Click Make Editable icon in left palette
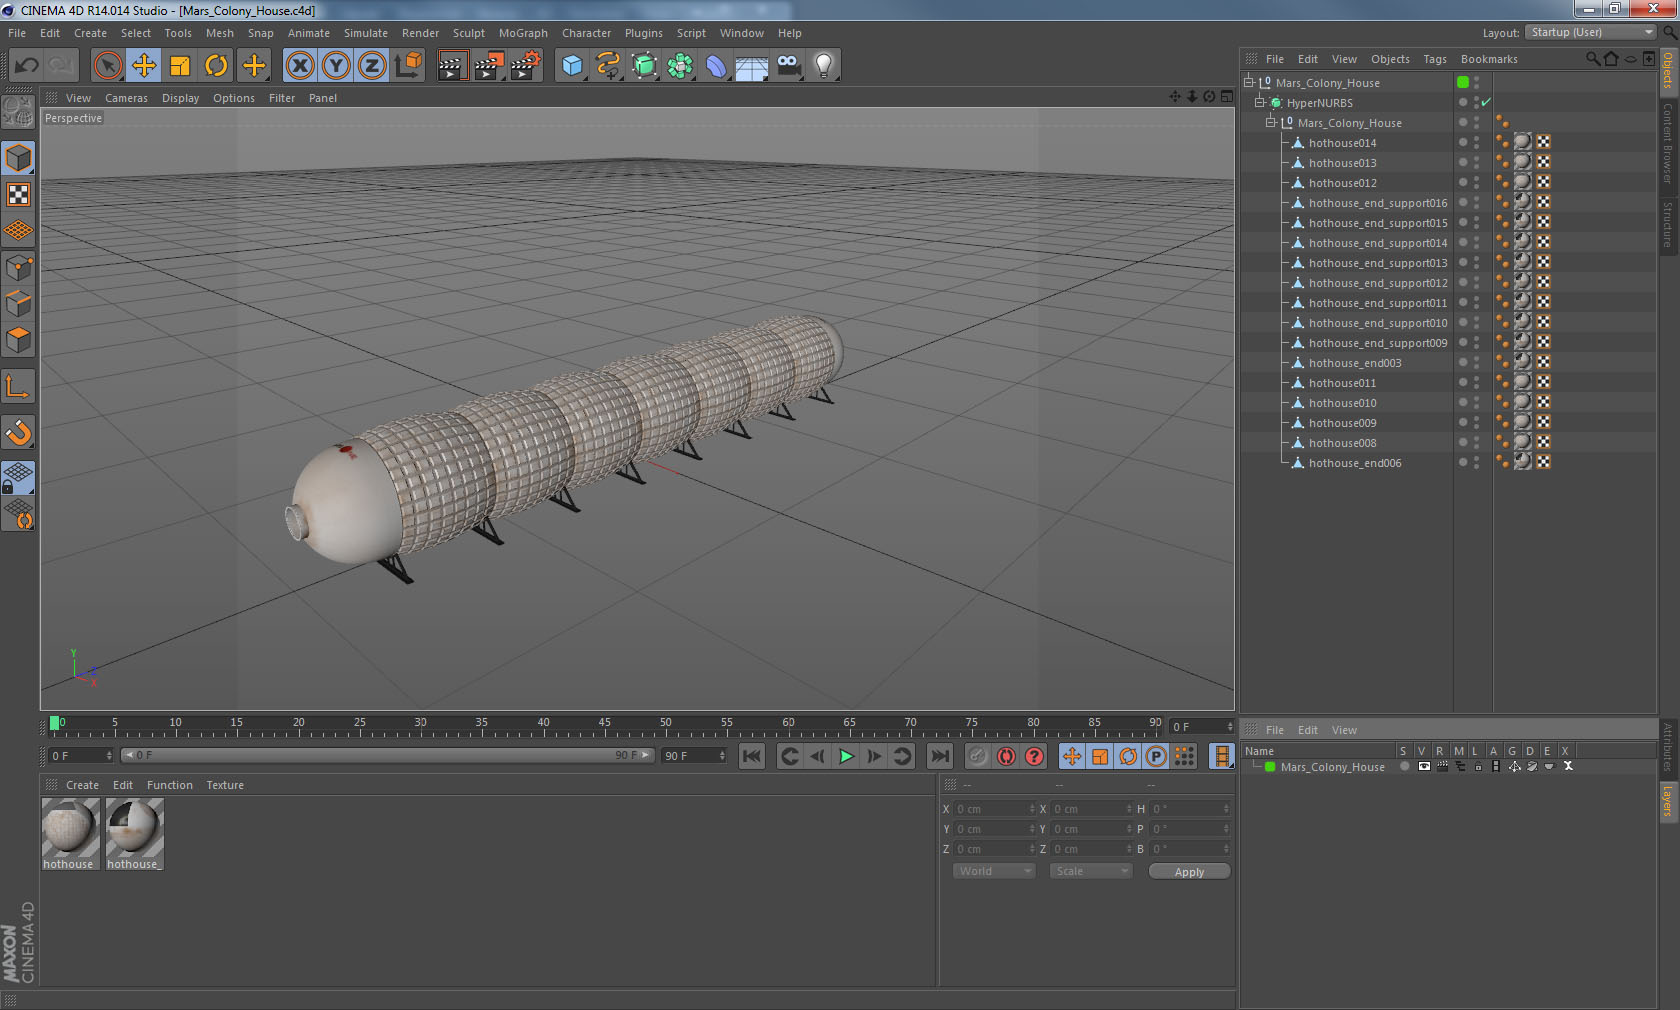The width and height of the screenshot is (1680, 1010). point(18,112)
